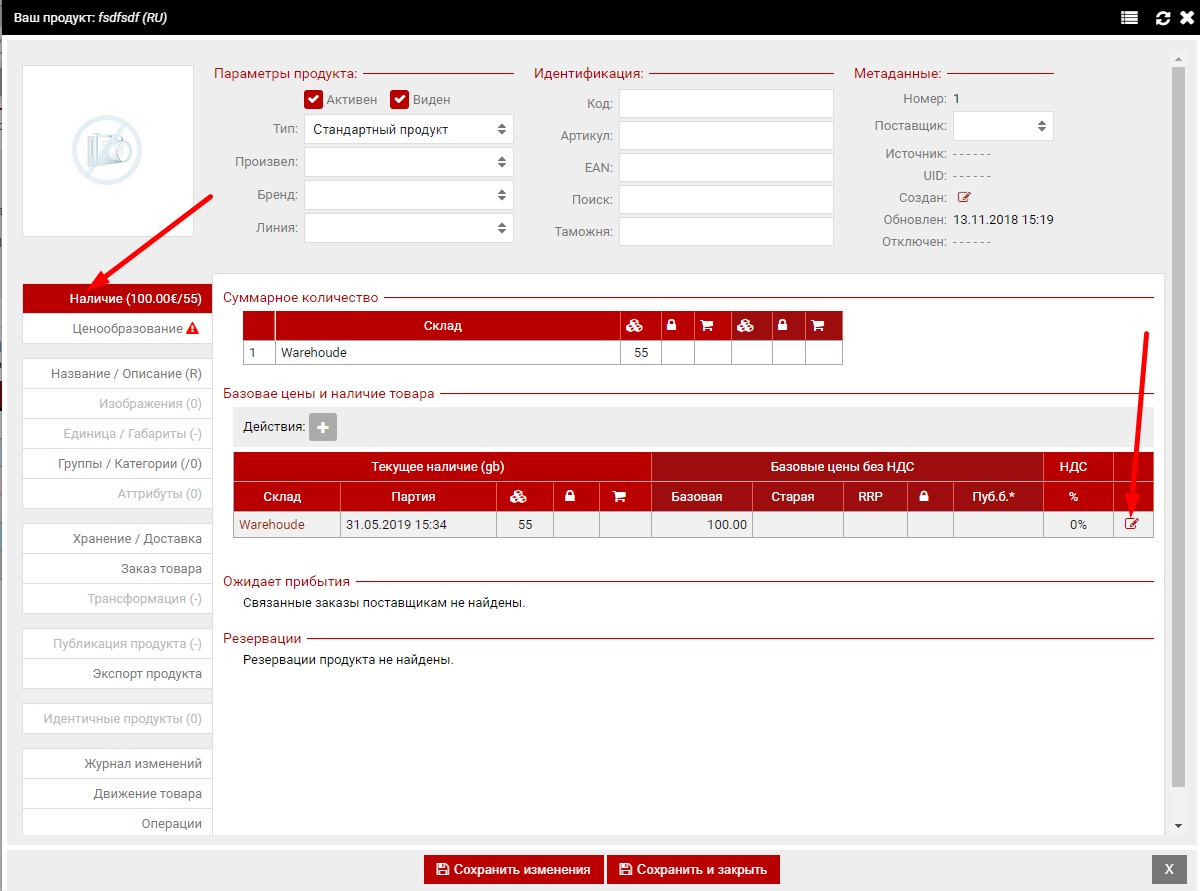Switch to the Хранение / Доставка tab
This screenshot has width=1200, height=891.
coord(117,538)
